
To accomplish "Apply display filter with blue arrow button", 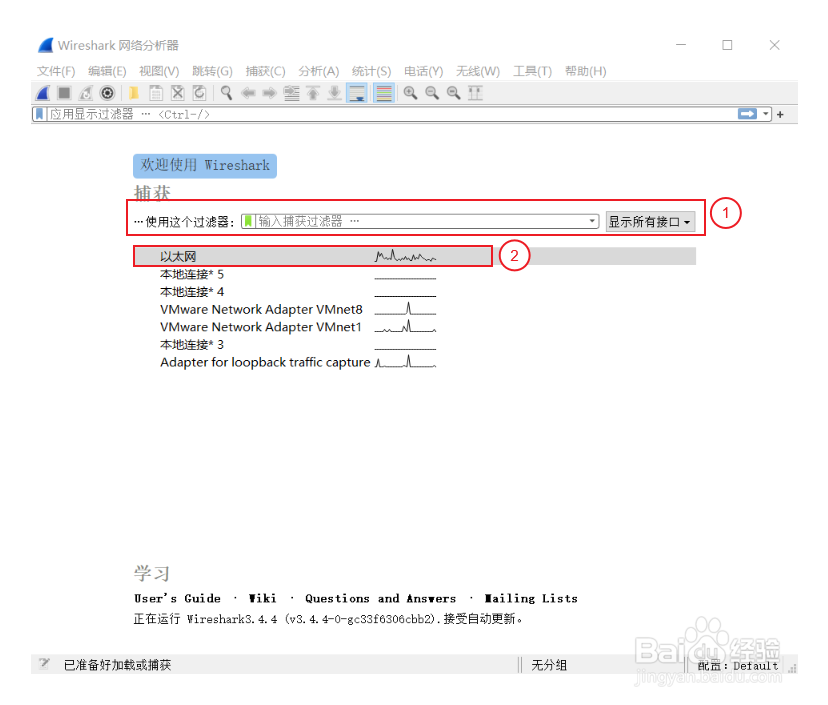I will tap(747, 114).
